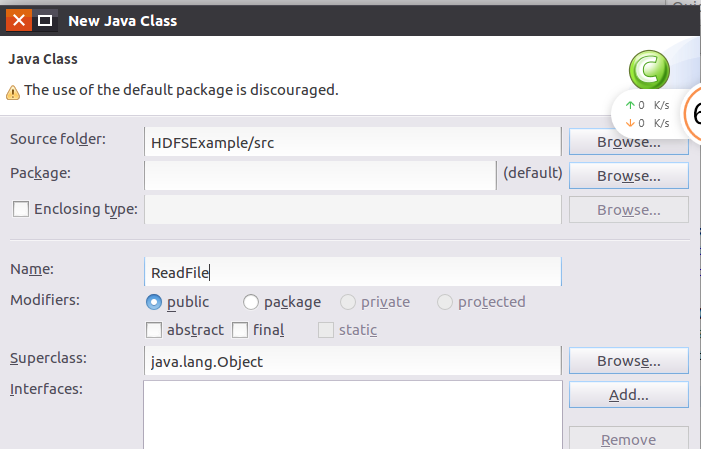Screen dimensions: 701x449
Task: Browse for the Source folder
Action: (x=628, y=142)
